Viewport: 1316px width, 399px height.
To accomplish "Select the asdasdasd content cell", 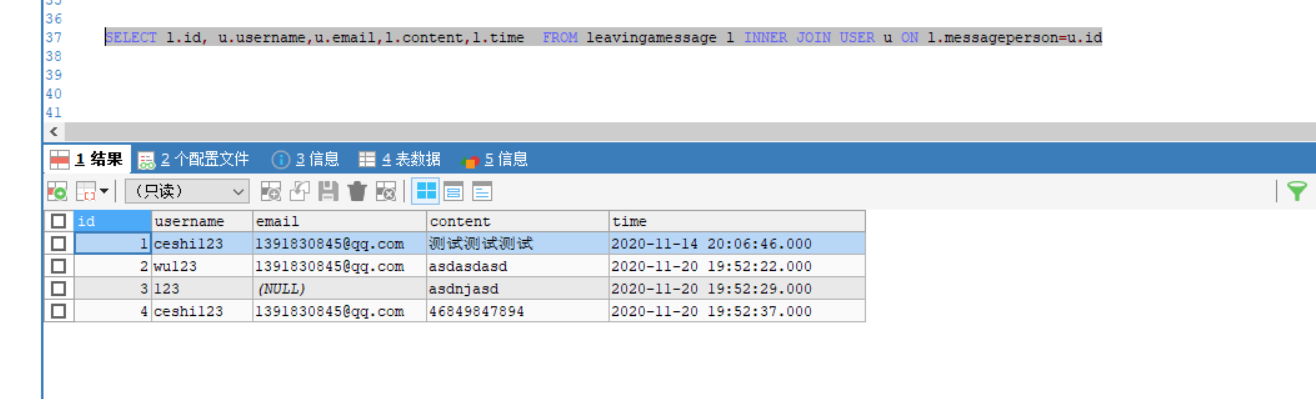I will [x=518, y=266].
